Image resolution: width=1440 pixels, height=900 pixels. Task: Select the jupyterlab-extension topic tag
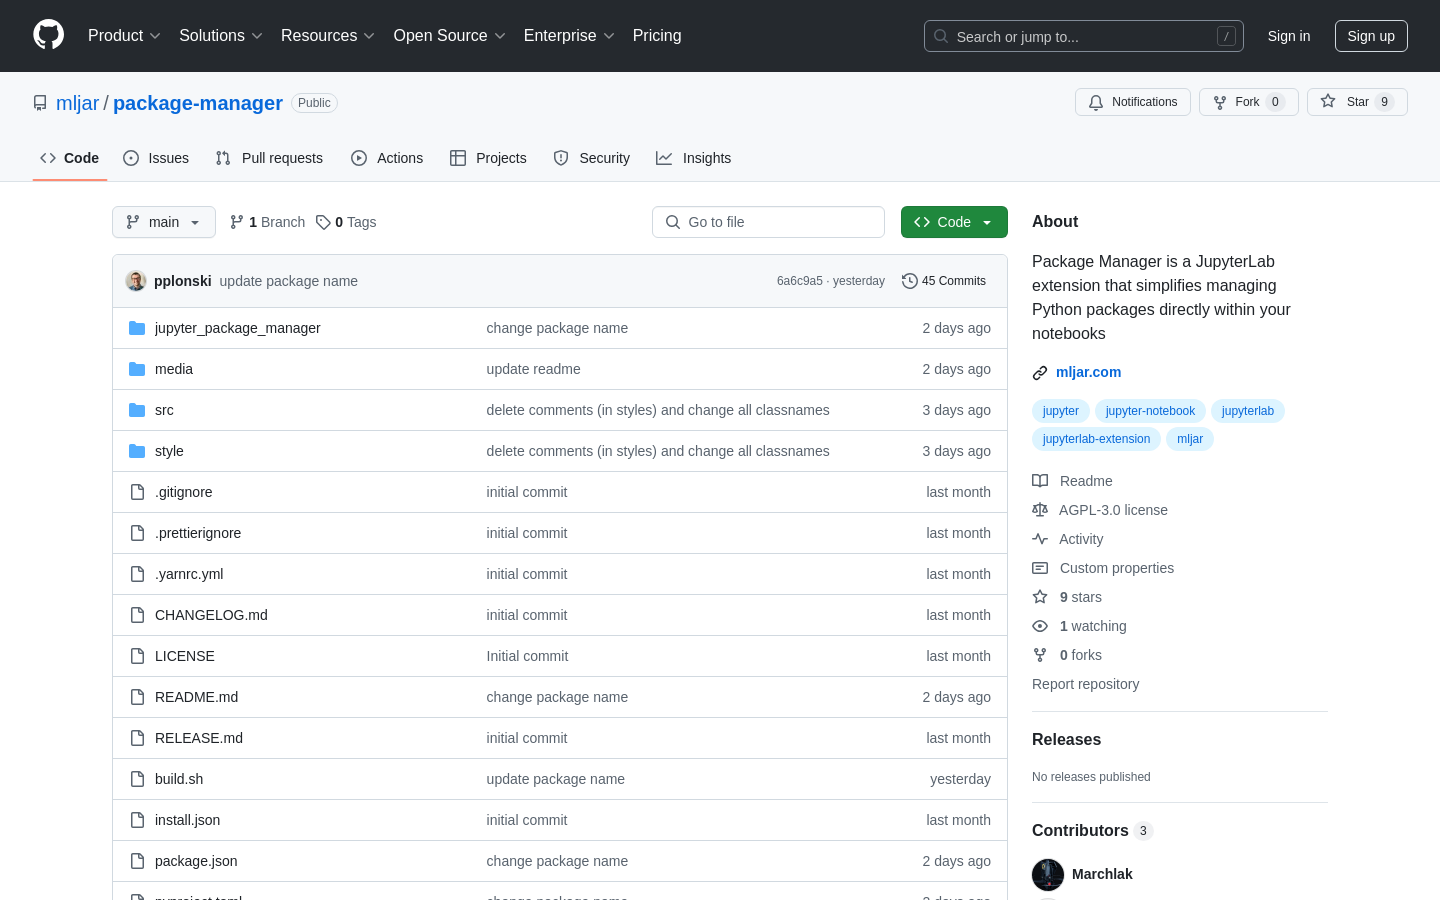(x=1096, y=439)
